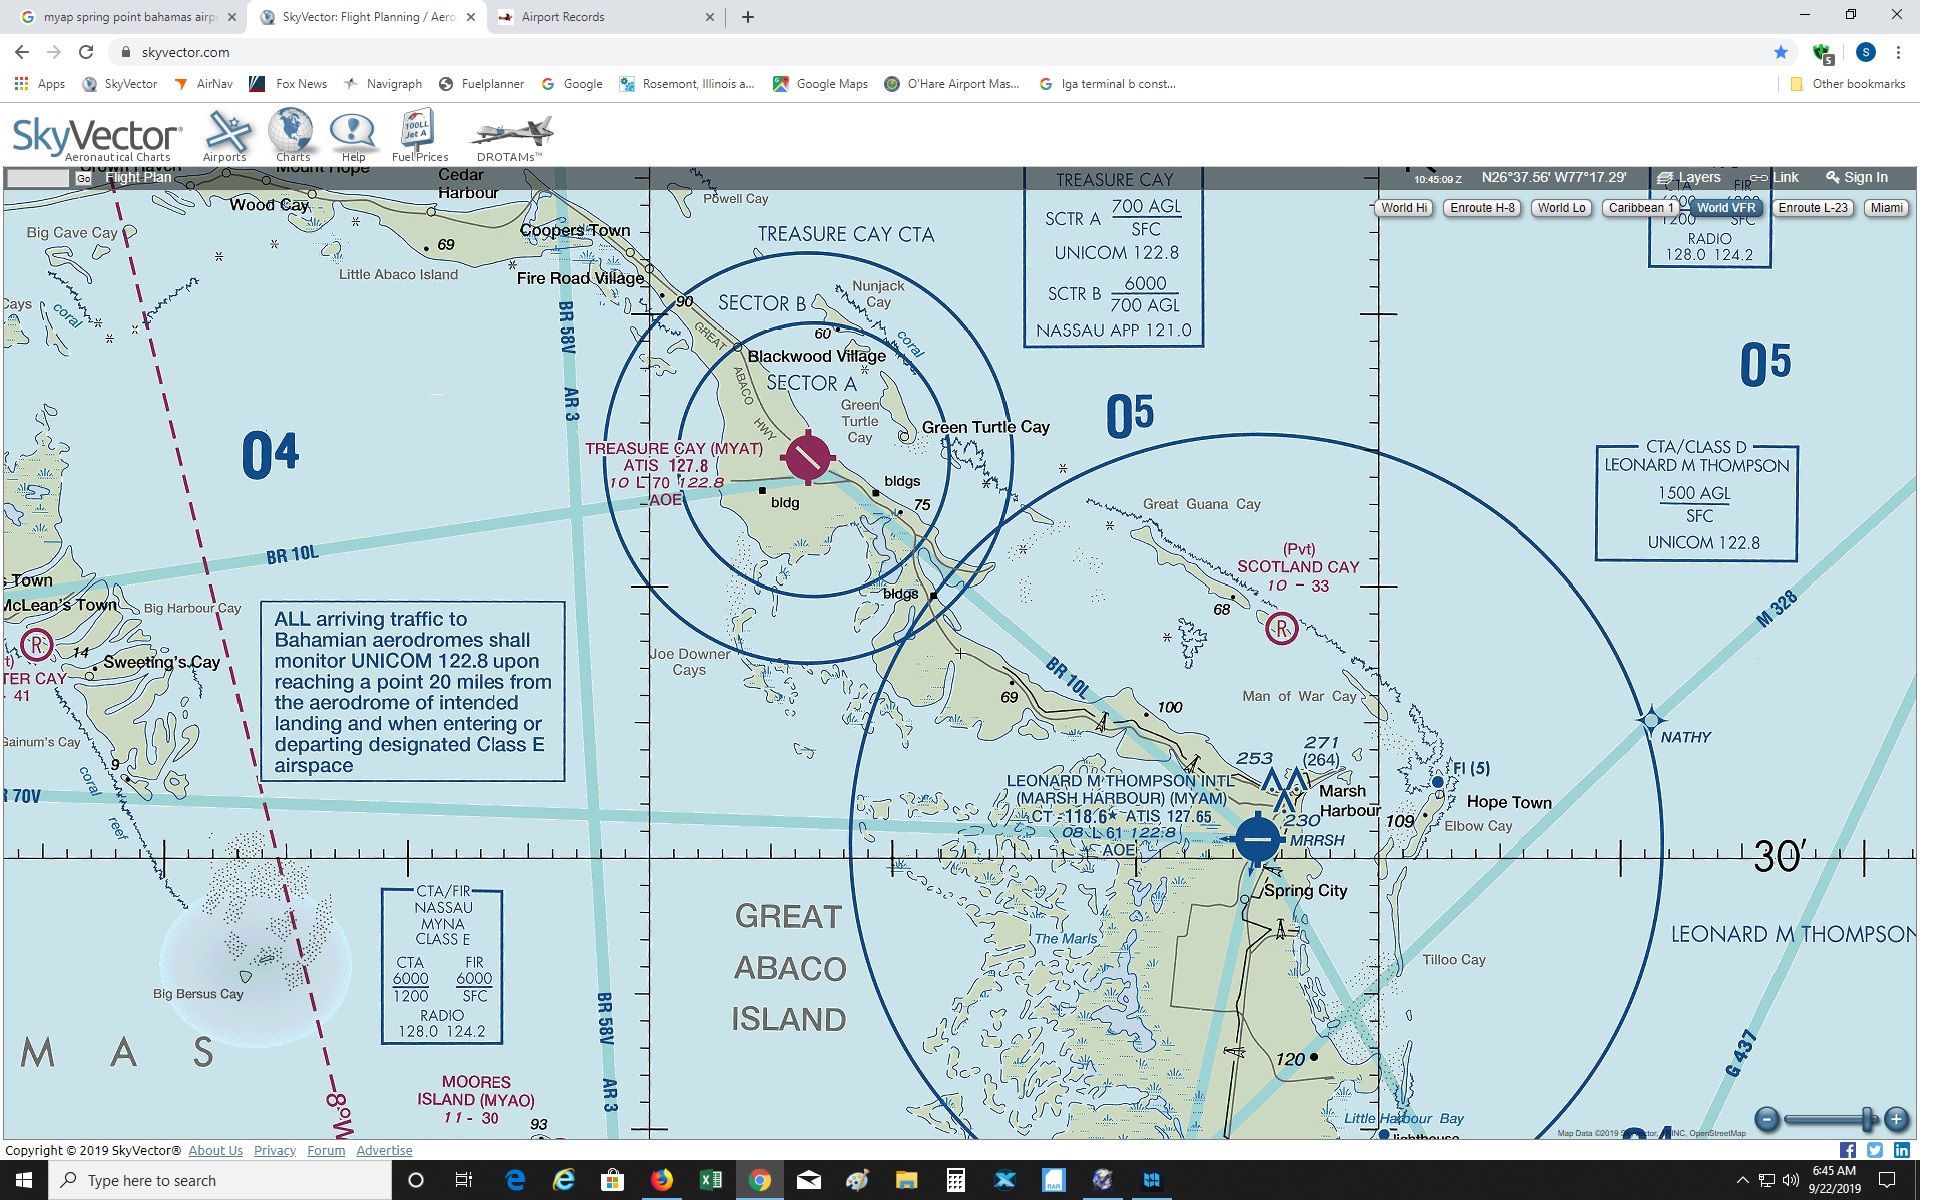Open the notification center icon
Image resolution: width=1936 pixels, height=1200 pixels.
tap(1887, 1180)
